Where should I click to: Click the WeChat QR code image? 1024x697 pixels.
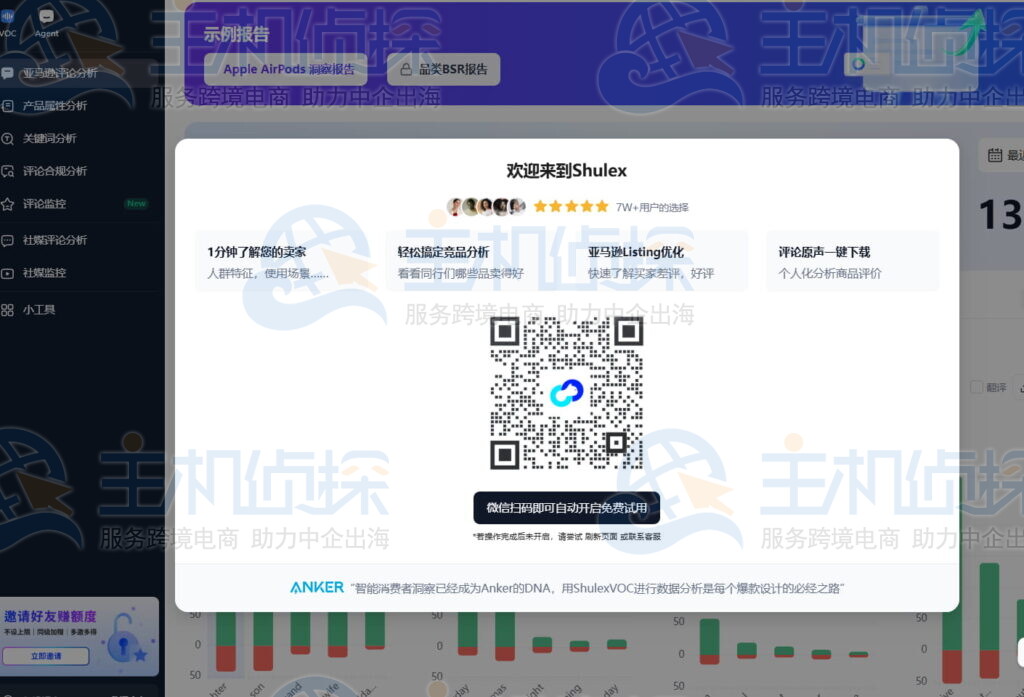(566, 393)
